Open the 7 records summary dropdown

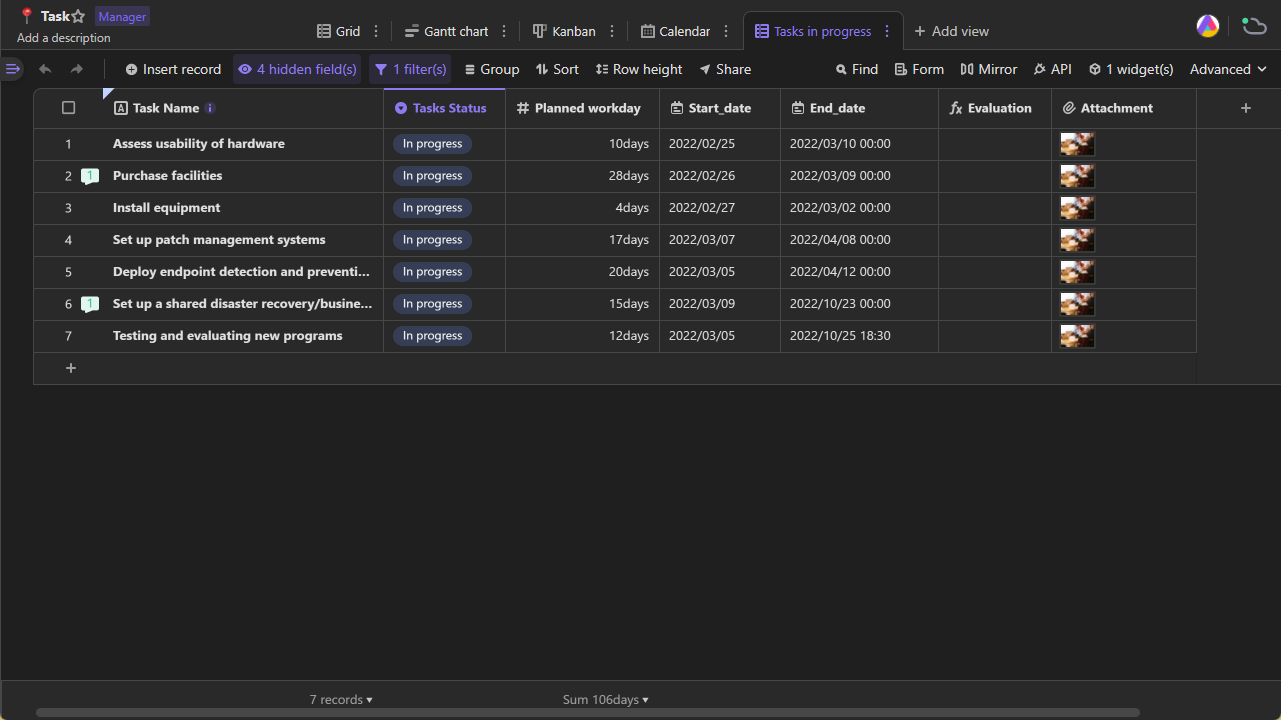pos(341,700)
